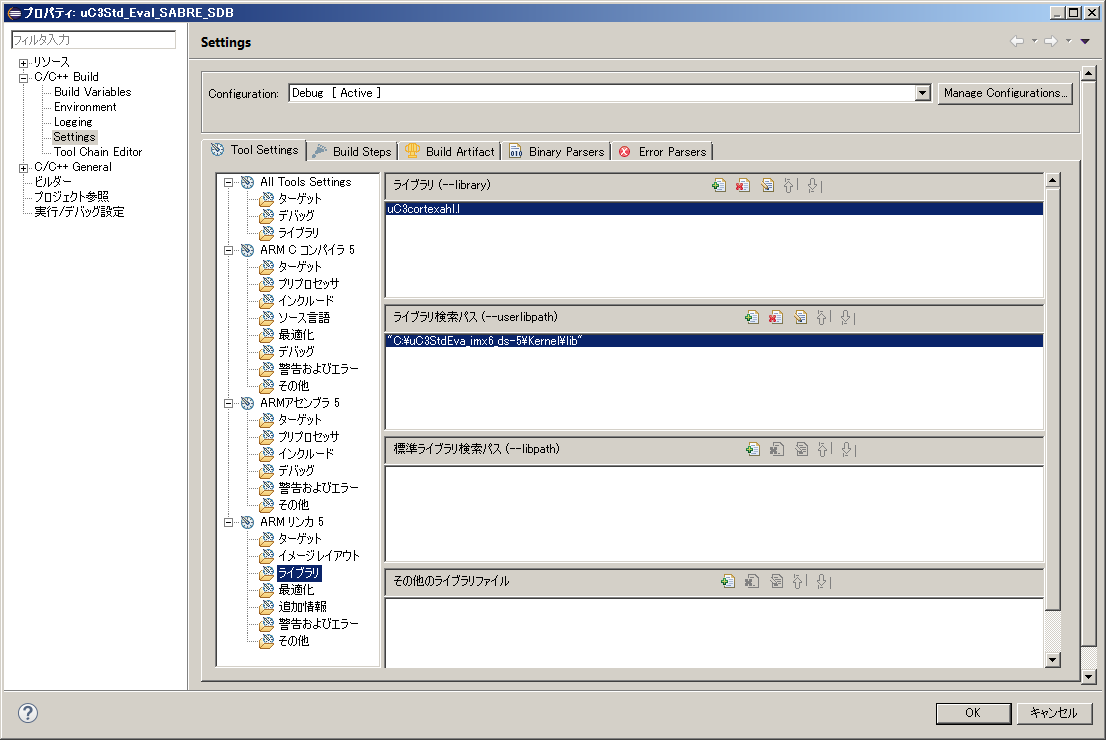Expand the C/C++ General node
Screen dimensions: 1106x740
click(x=23, y=167)
